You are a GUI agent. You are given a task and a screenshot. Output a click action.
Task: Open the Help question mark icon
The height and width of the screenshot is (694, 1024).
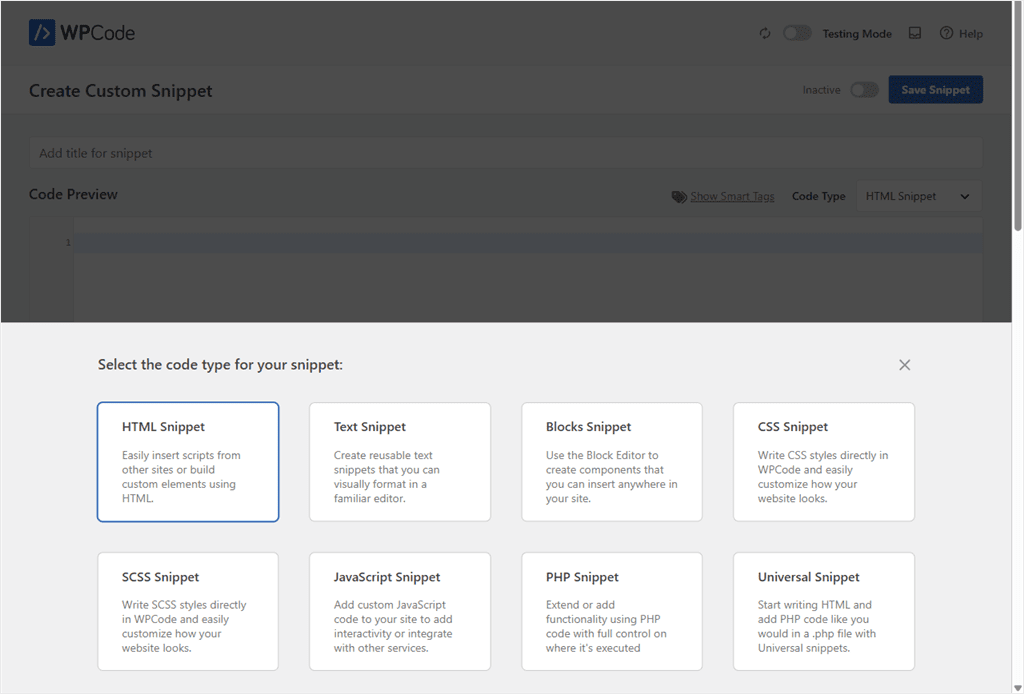click(x=946, y=33)
